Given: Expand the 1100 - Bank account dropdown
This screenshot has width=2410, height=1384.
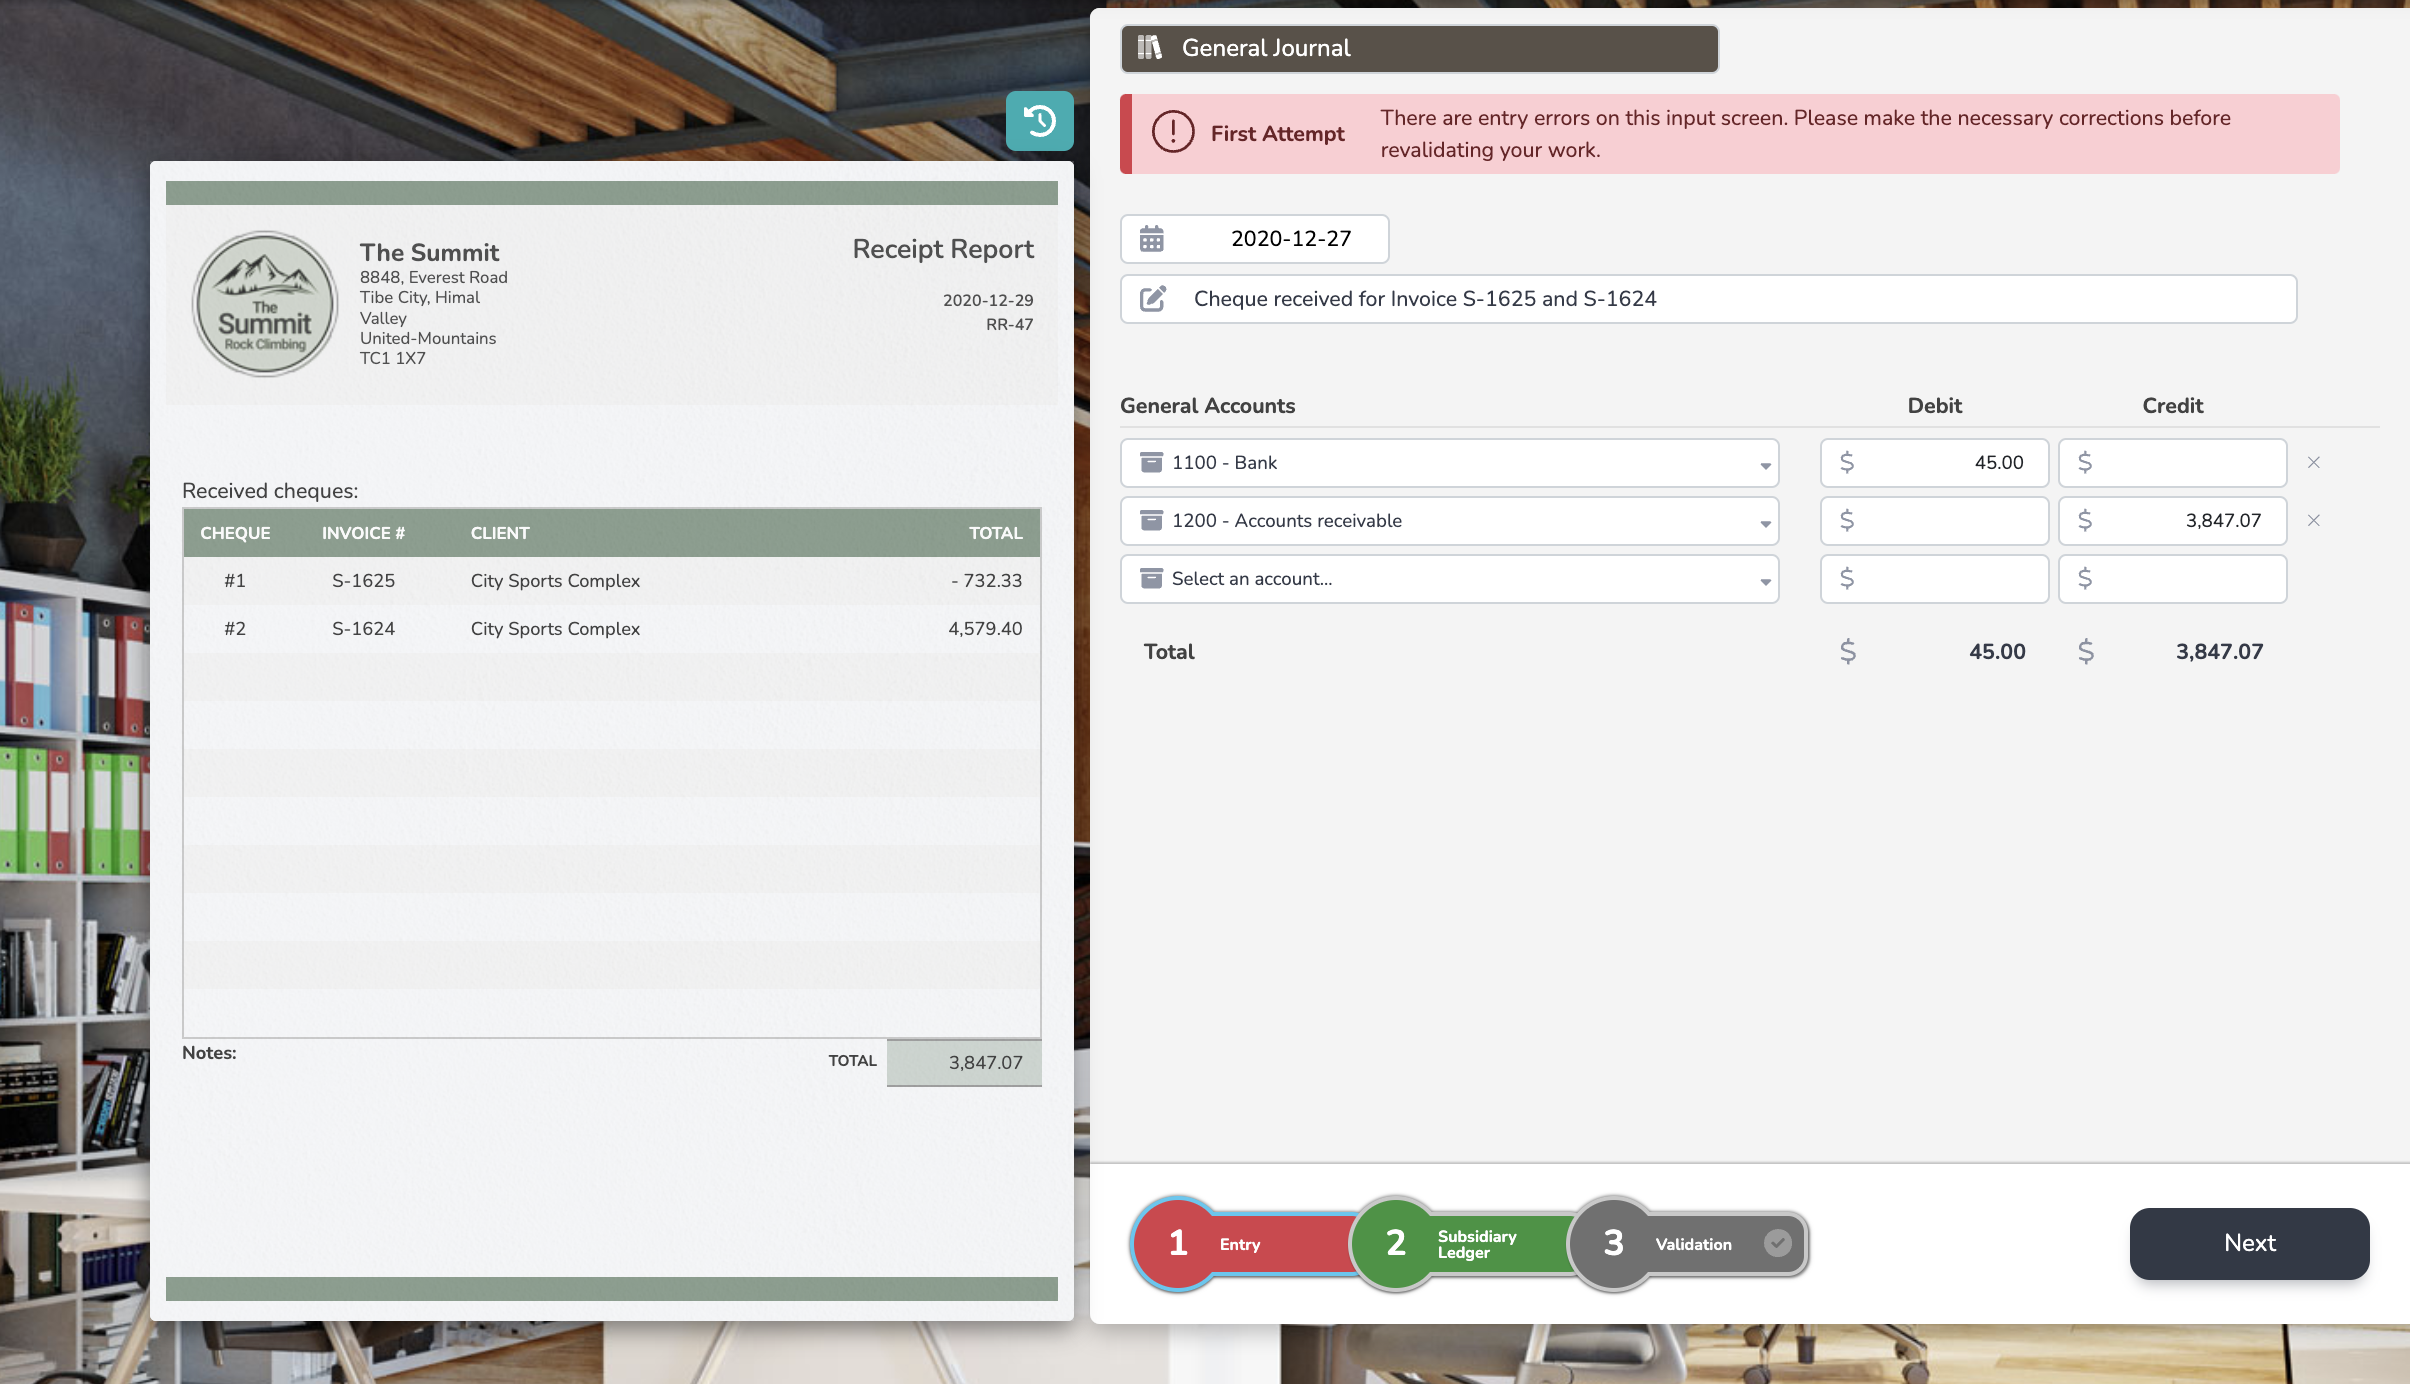Looking at the screenshot, I should (x=1764, y=464).
